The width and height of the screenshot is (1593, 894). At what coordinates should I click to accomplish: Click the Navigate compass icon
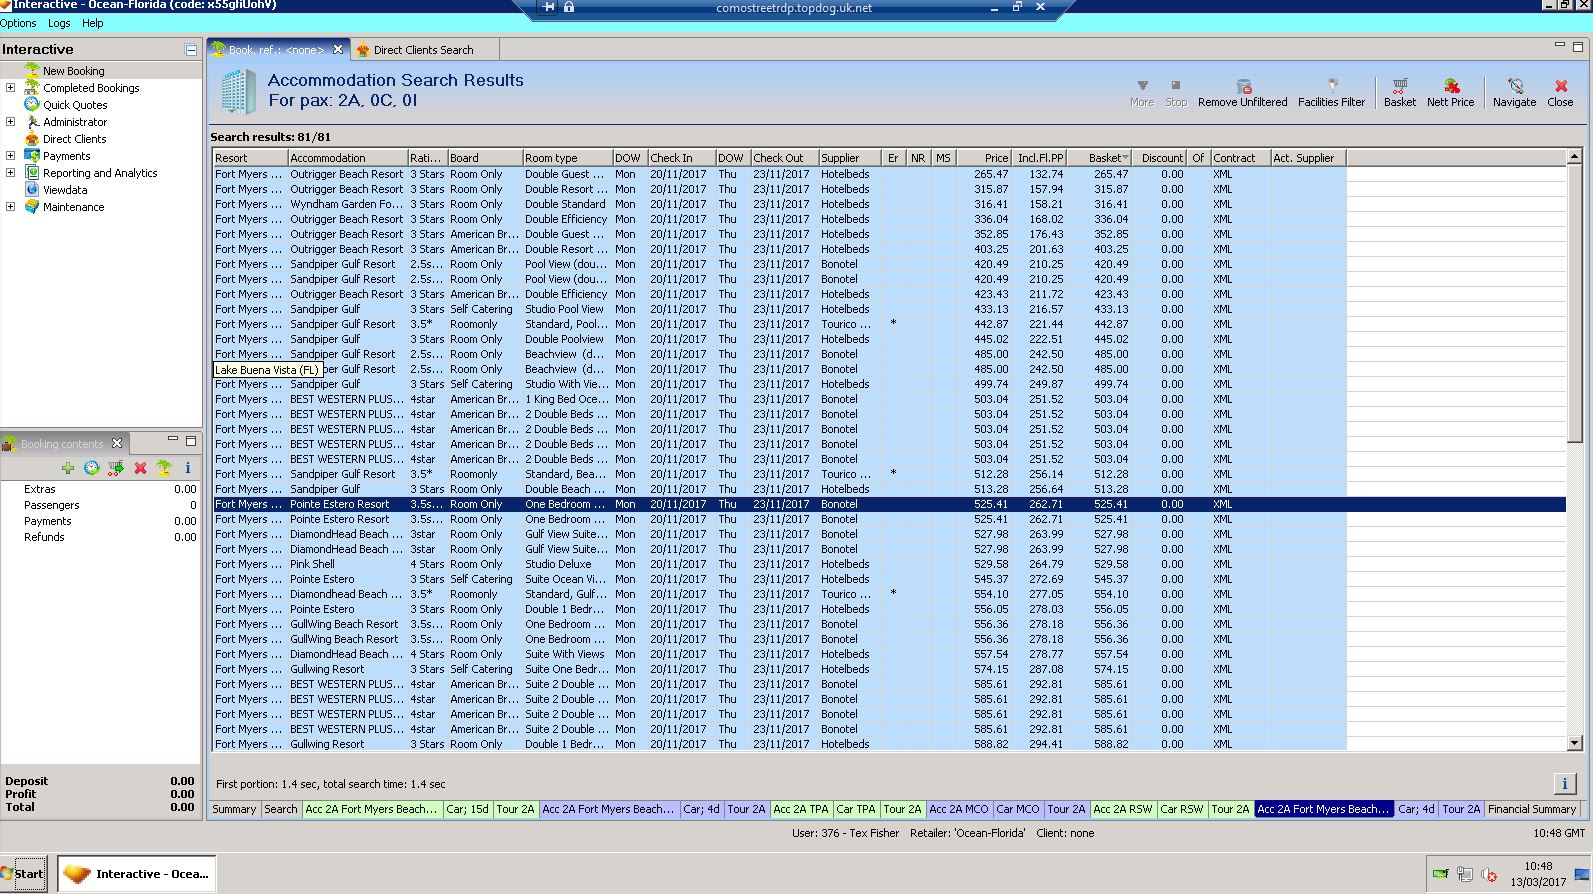coord(1515,87)
